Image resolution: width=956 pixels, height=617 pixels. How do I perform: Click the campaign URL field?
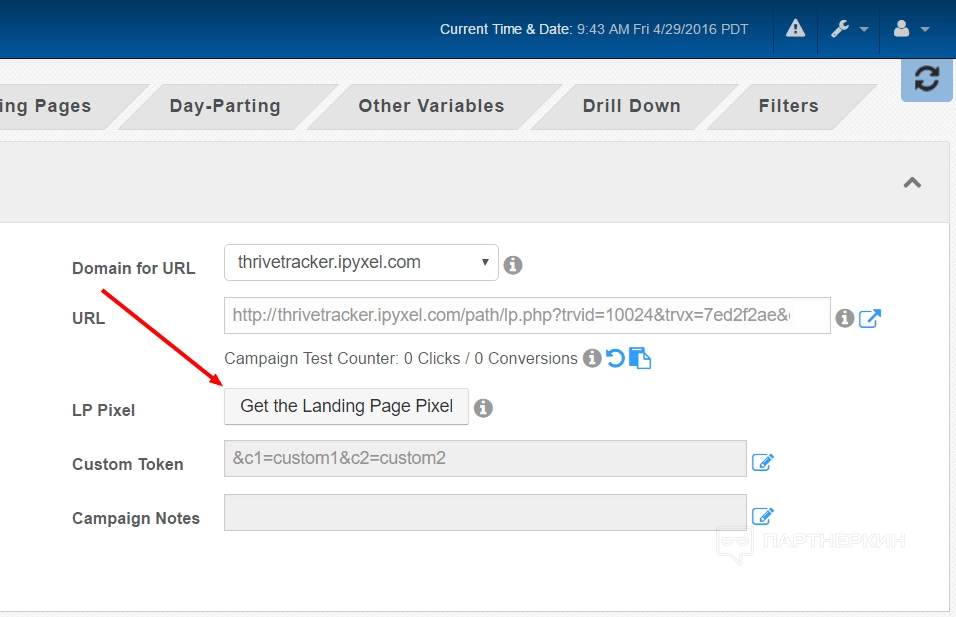click(527, 315)
